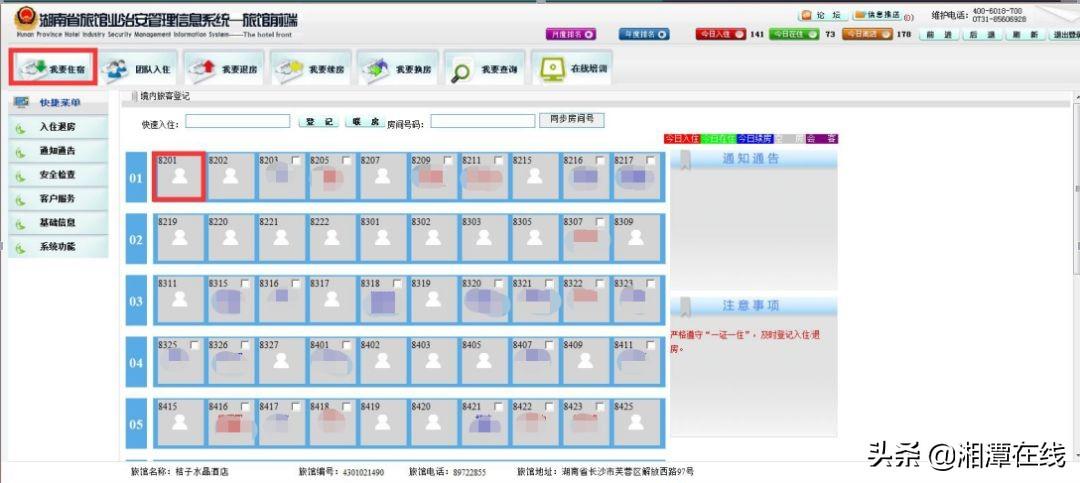Tick the checkbox for room 8217
Viewport: 1080px width, 483px height.
coord(651,160)
